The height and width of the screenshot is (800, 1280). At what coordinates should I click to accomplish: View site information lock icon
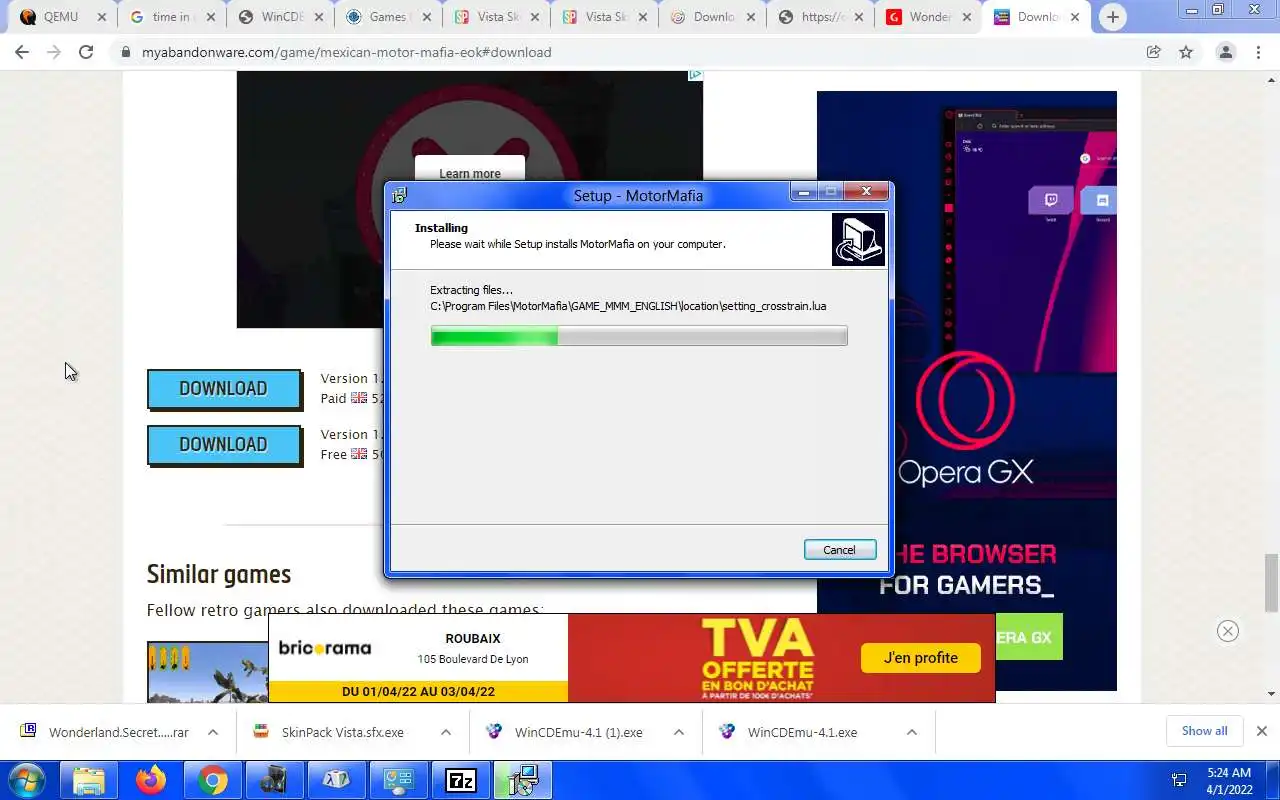click(126, 52)
